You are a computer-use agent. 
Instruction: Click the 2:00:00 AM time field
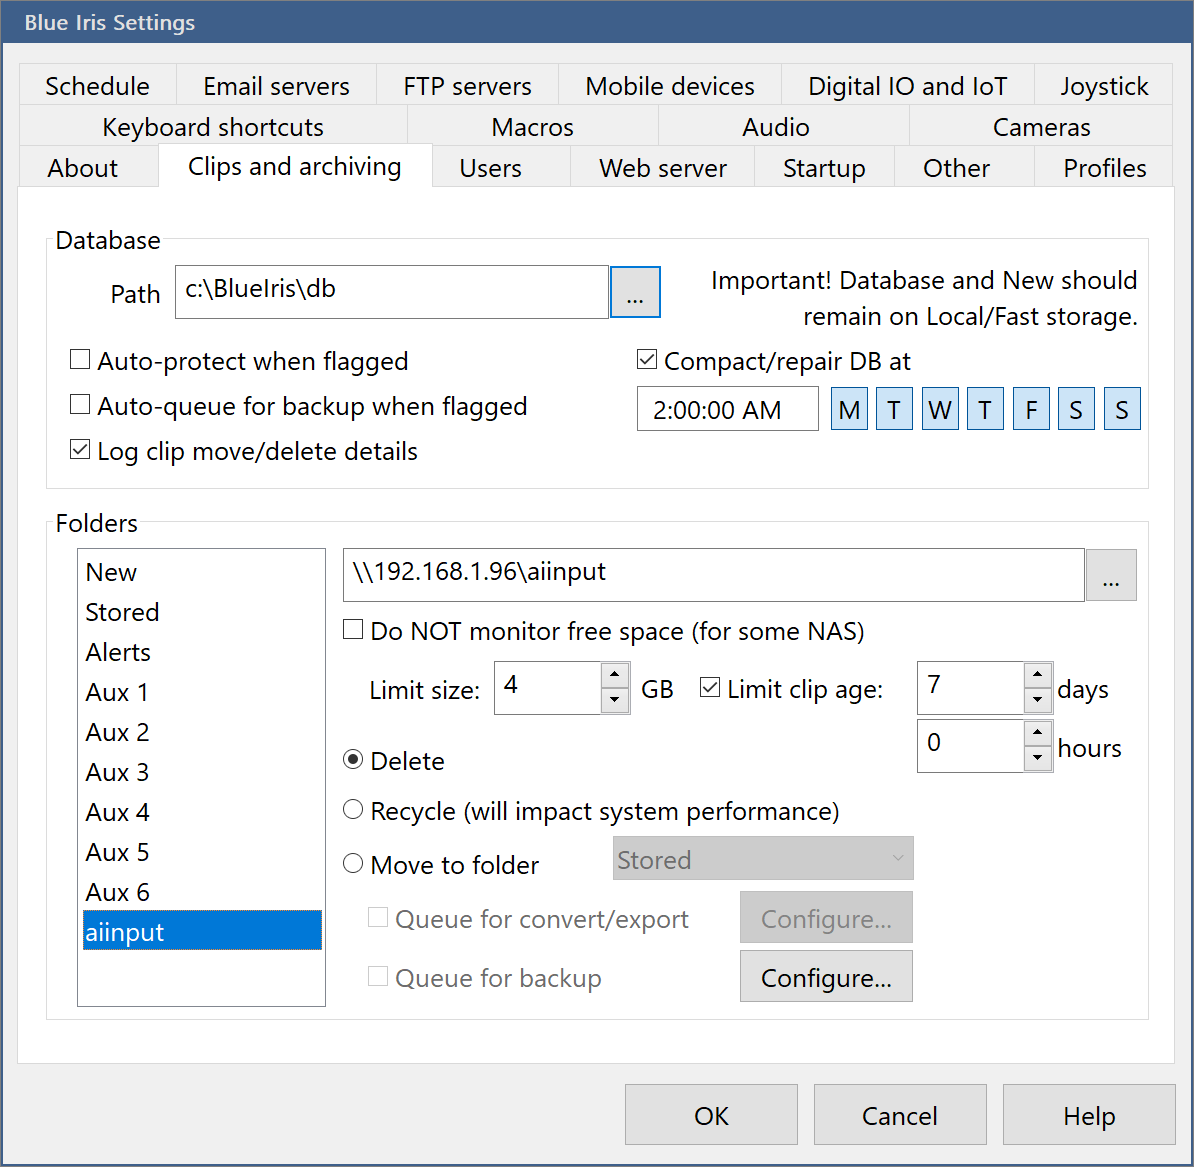tap(727, 410)
